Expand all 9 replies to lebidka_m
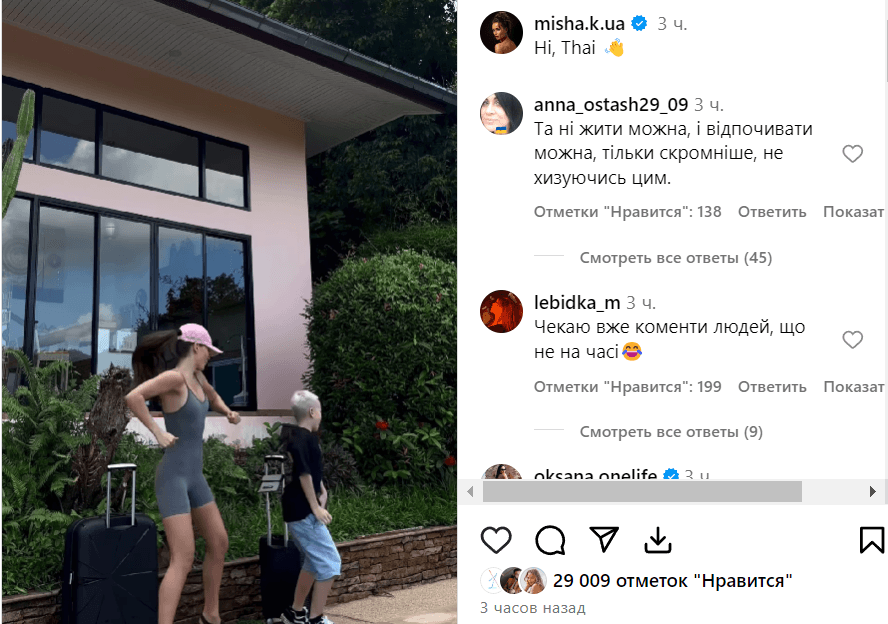Screen dimensions: 888x624 coord(671,431)
